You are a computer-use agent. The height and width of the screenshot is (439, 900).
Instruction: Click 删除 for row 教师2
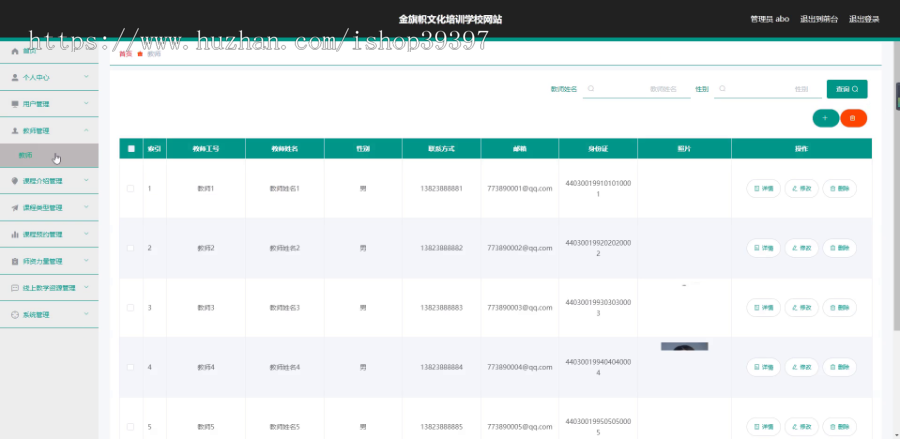click(x=839, y=248)
